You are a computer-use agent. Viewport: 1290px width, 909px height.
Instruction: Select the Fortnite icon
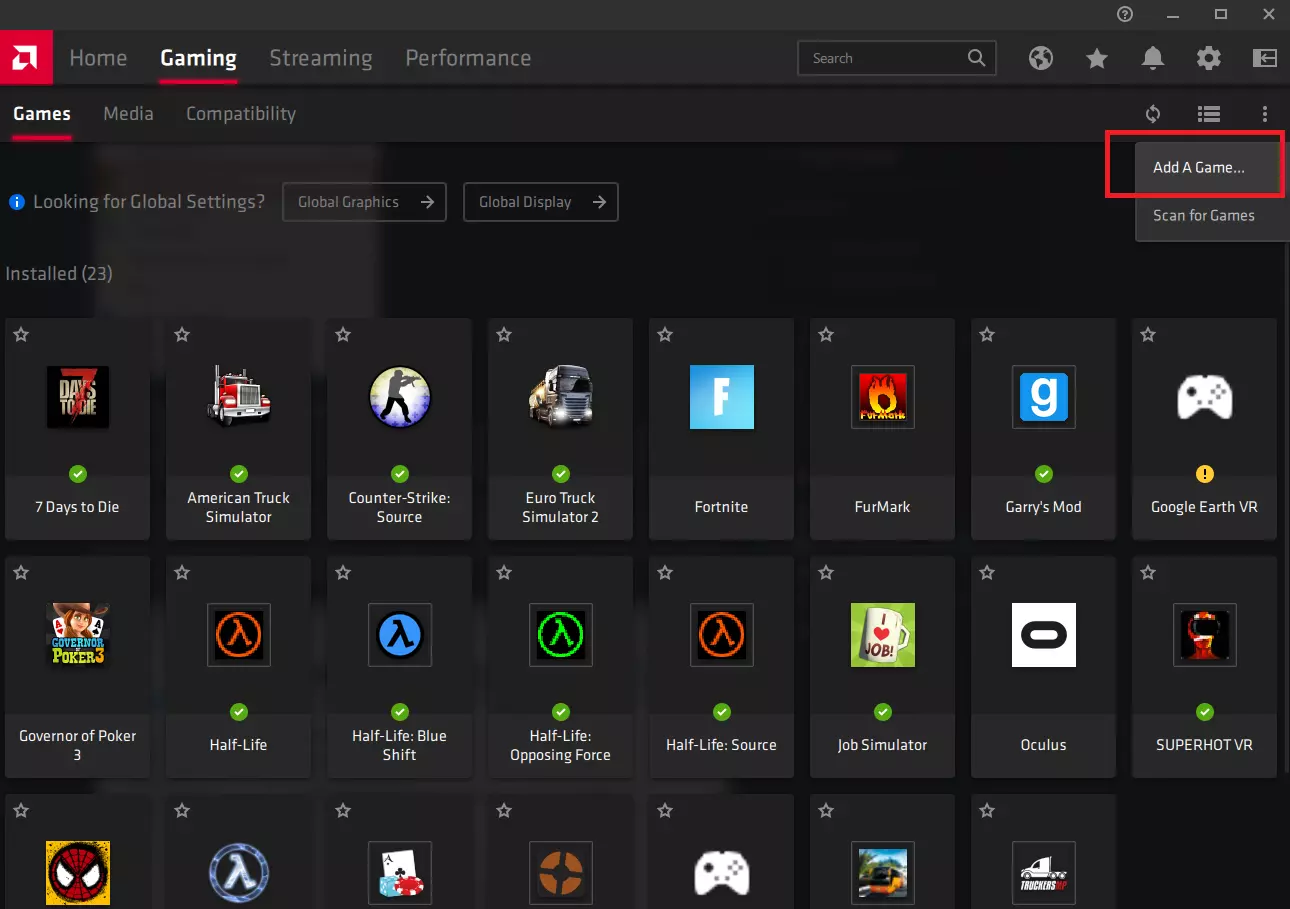click(721, 397)
